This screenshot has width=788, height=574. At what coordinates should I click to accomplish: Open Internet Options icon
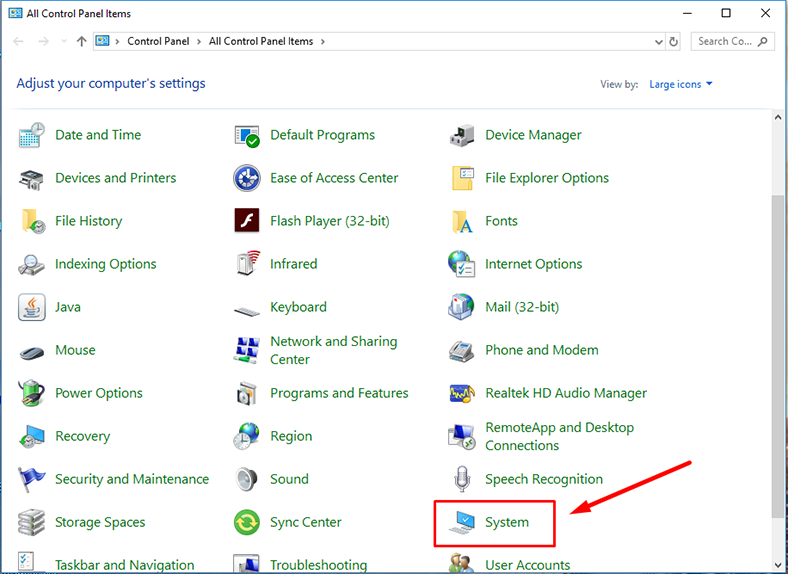click(461, 264)
